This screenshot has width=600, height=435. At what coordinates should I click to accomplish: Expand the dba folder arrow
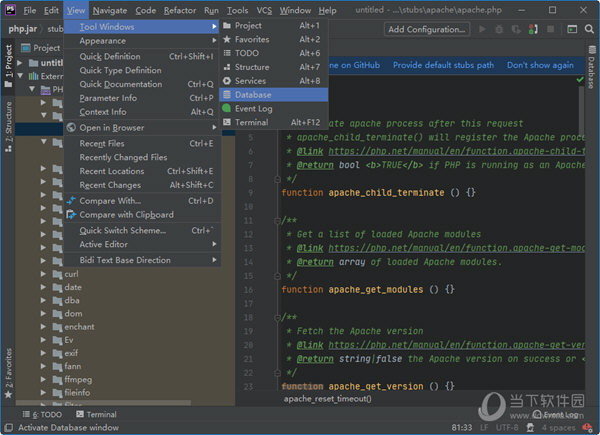(43, 300)
